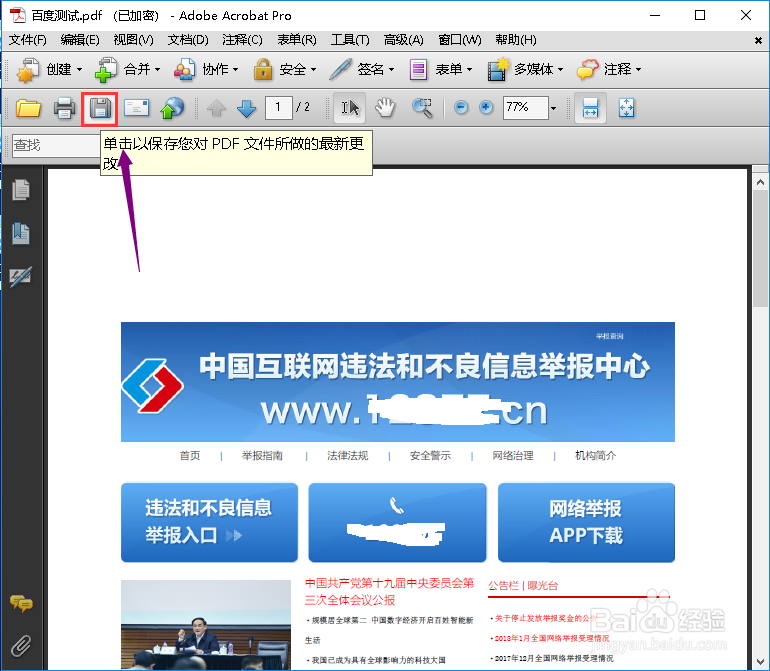The image size is (770, 671).
Task: Open the 表单(R) menu in the menu bar
Action: pyautogui.click(x=297, y=40)
